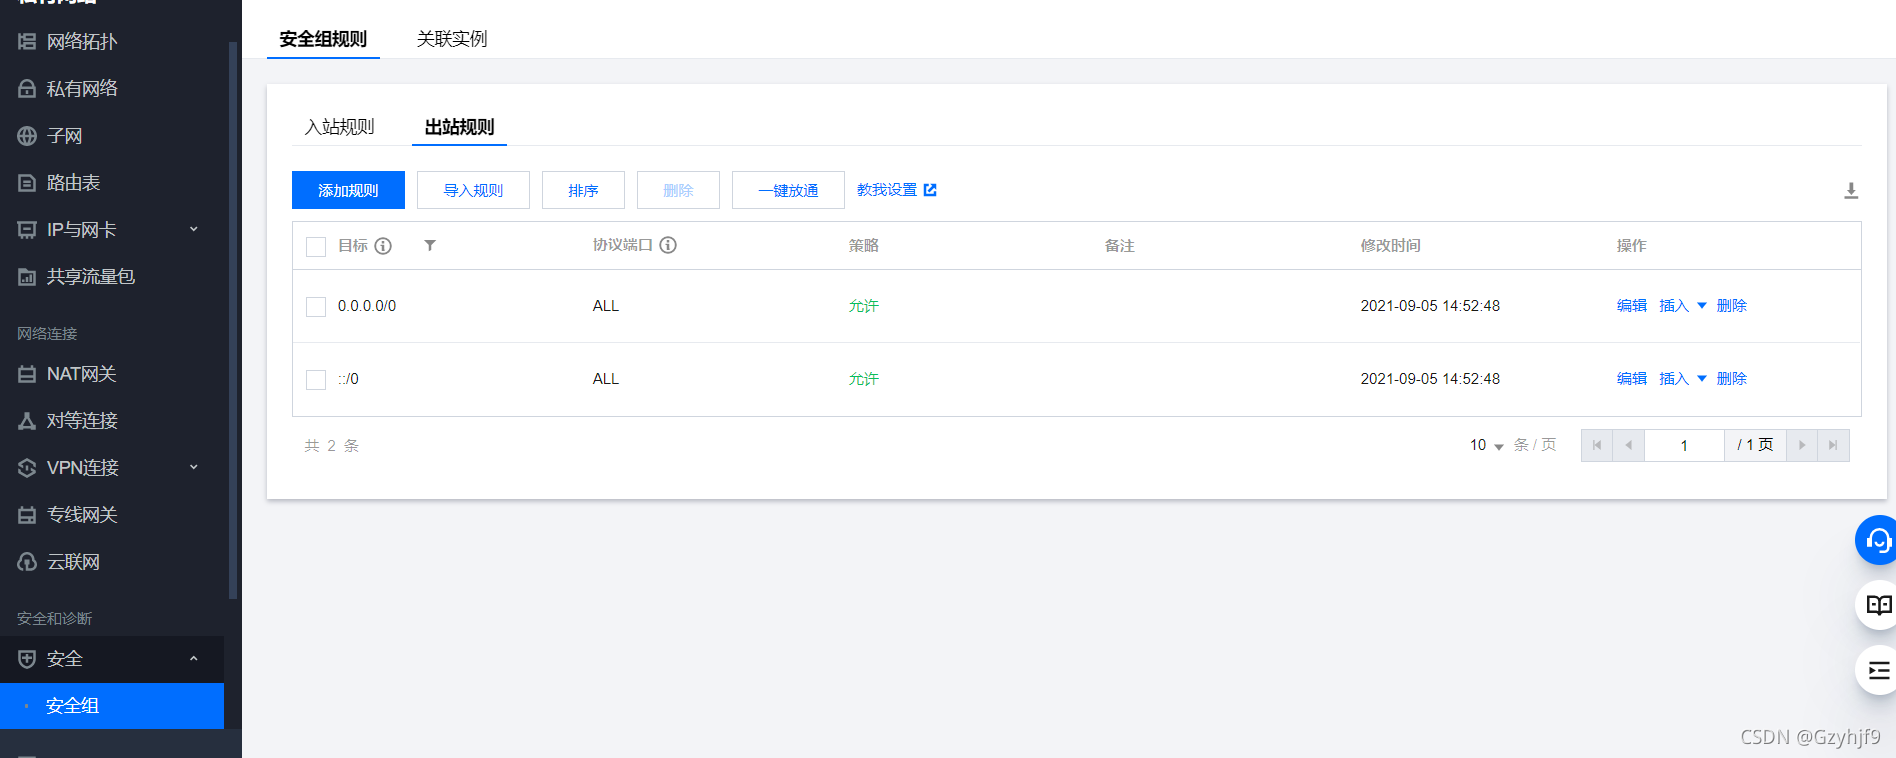Click the 策略 column header
Screen dimensions: 1896x758
pyautogui.click(x=864, y=246)
